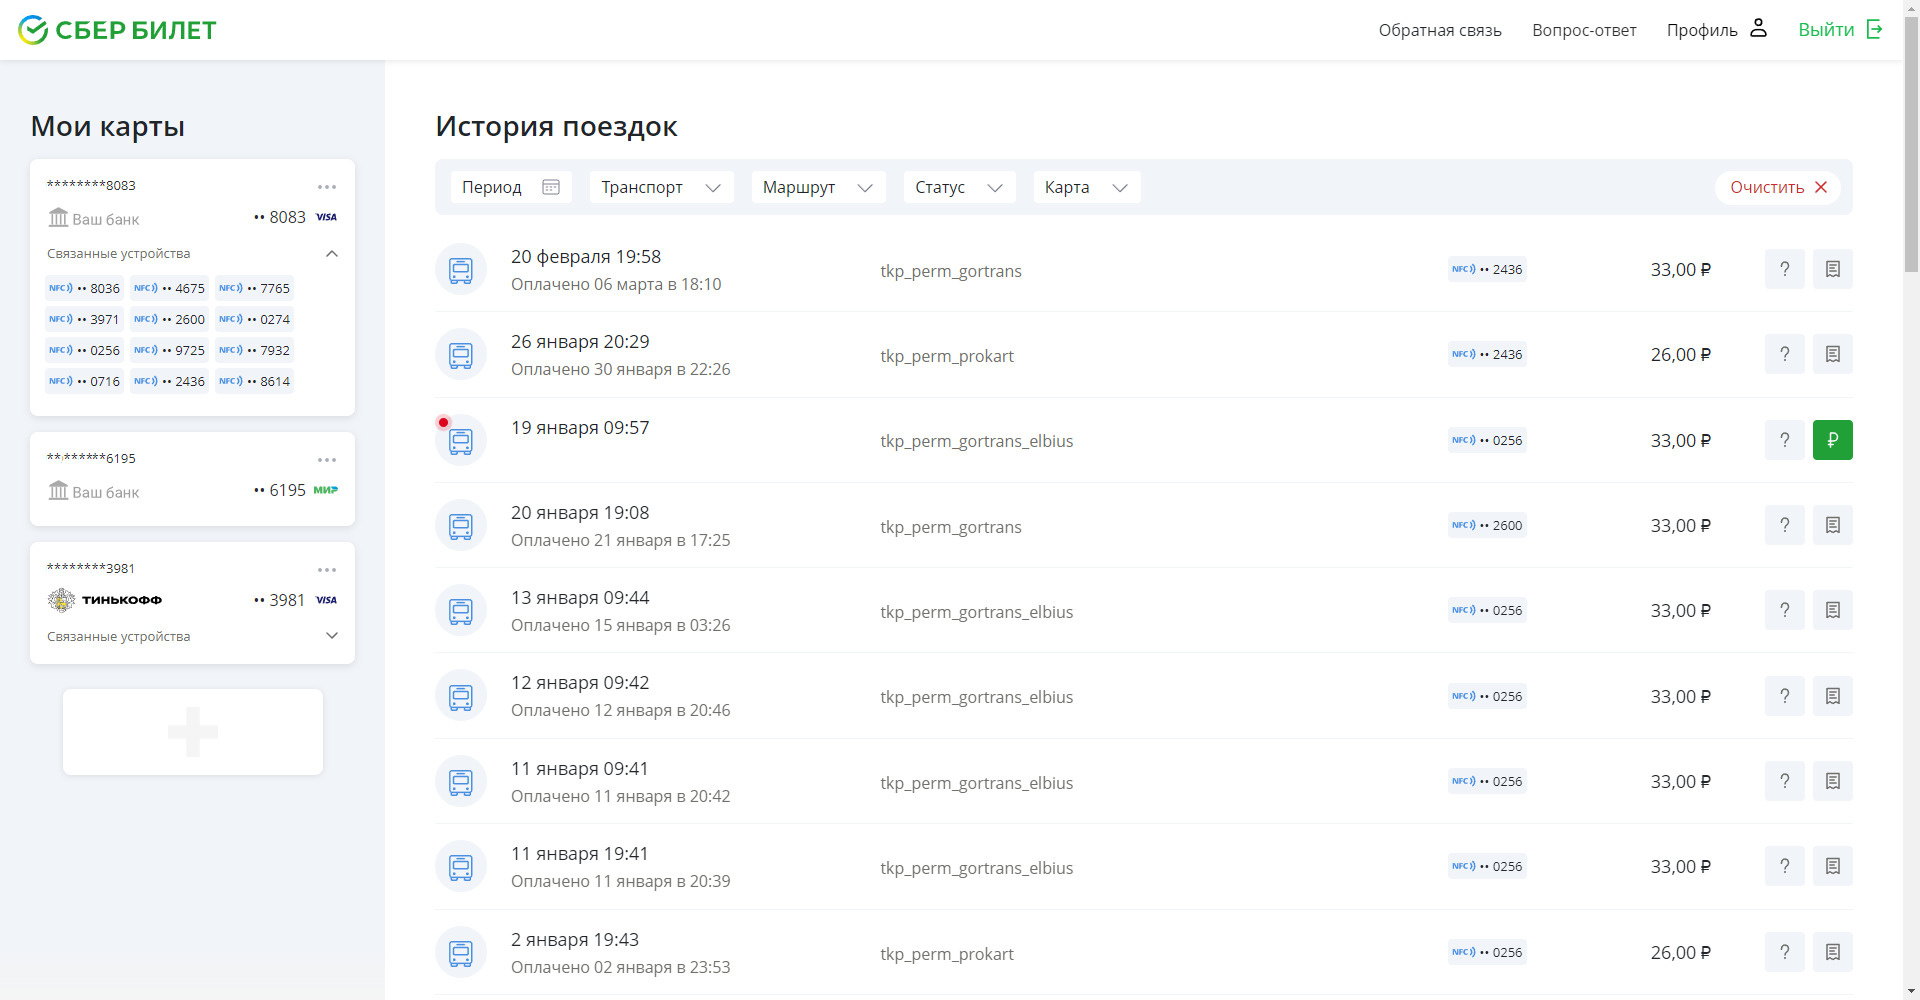Open help for 20 января 19:08 trip
The image size is (1920, 1000).
[1784, 525]
